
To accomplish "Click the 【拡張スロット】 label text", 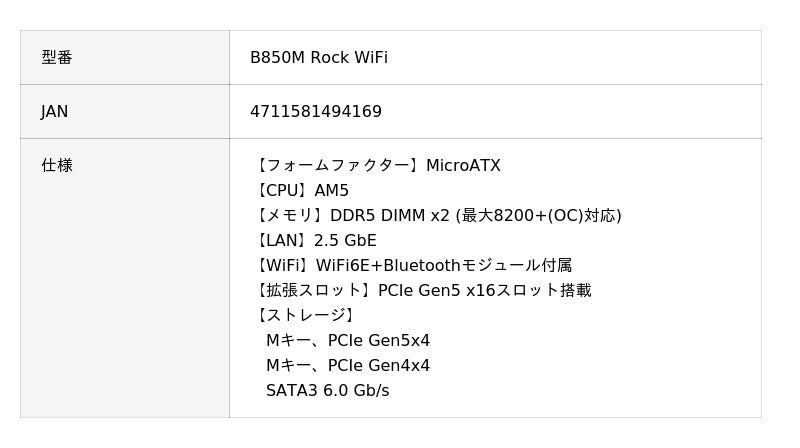I will pos(314,291).
